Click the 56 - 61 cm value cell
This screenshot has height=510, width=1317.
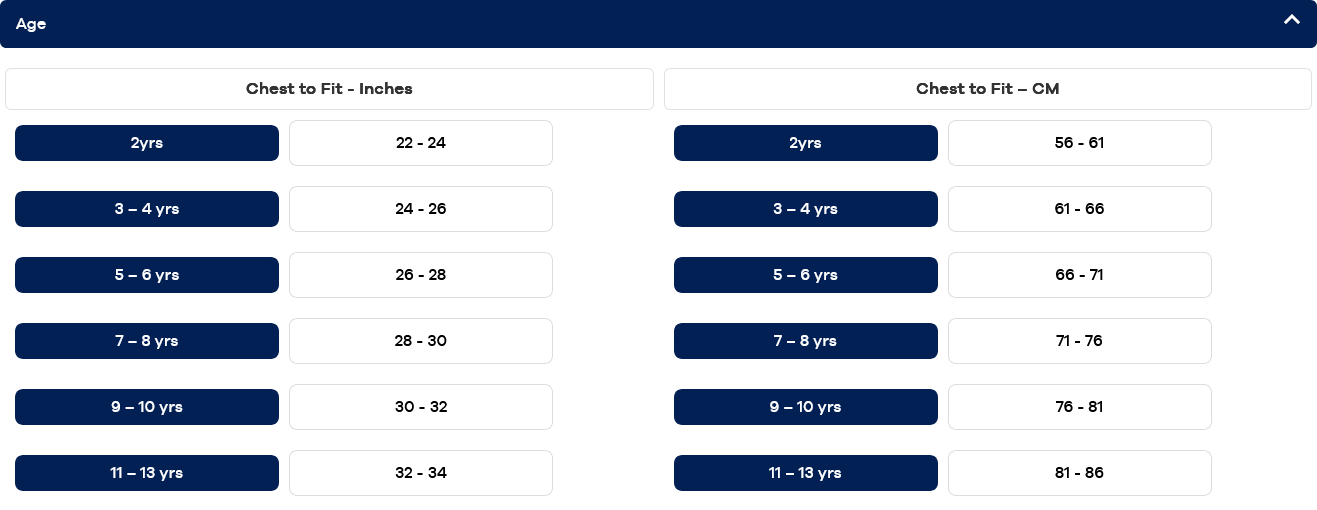tap(1079, 143)
